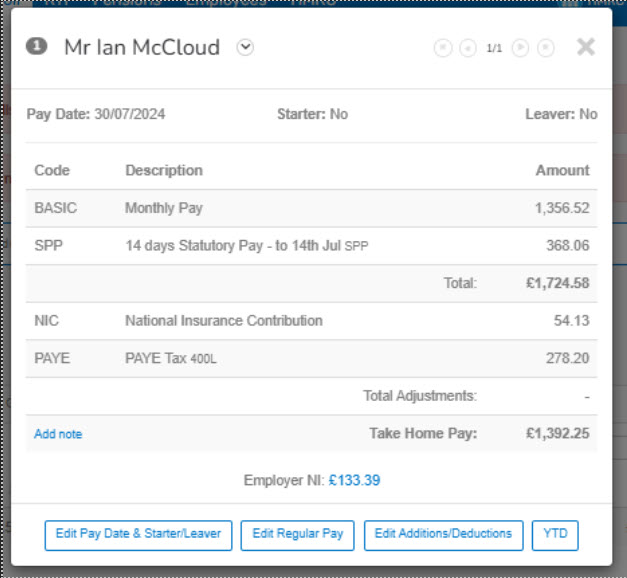Image resolution: width=627 pixels, height=578 pixels.
Task: Open the YTD figures
Action: [x=555, y=534]
